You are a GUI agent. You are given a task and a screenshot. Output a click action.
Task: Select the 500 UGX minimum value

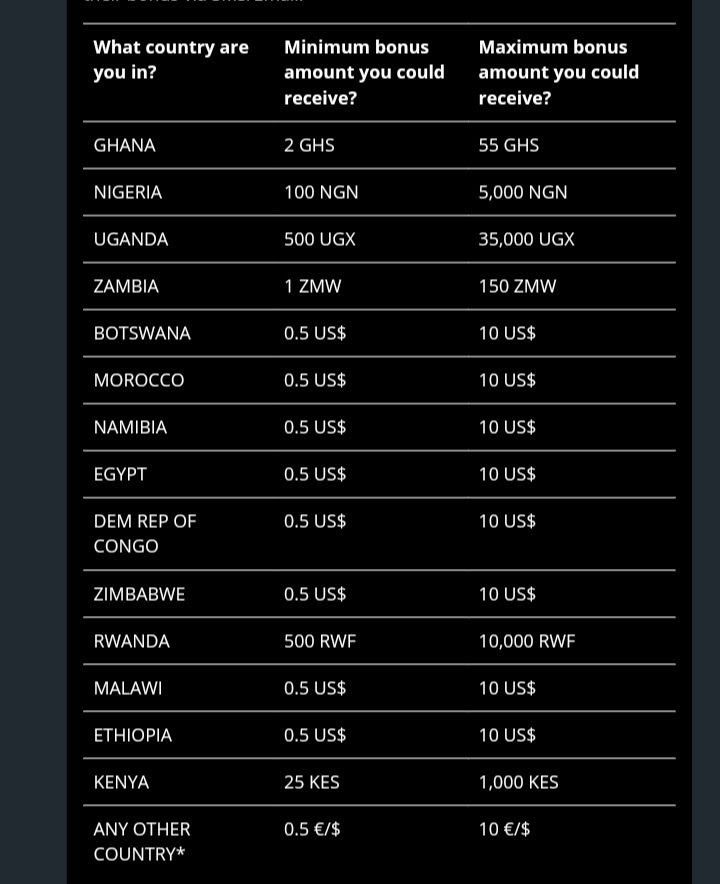[320, 239]
